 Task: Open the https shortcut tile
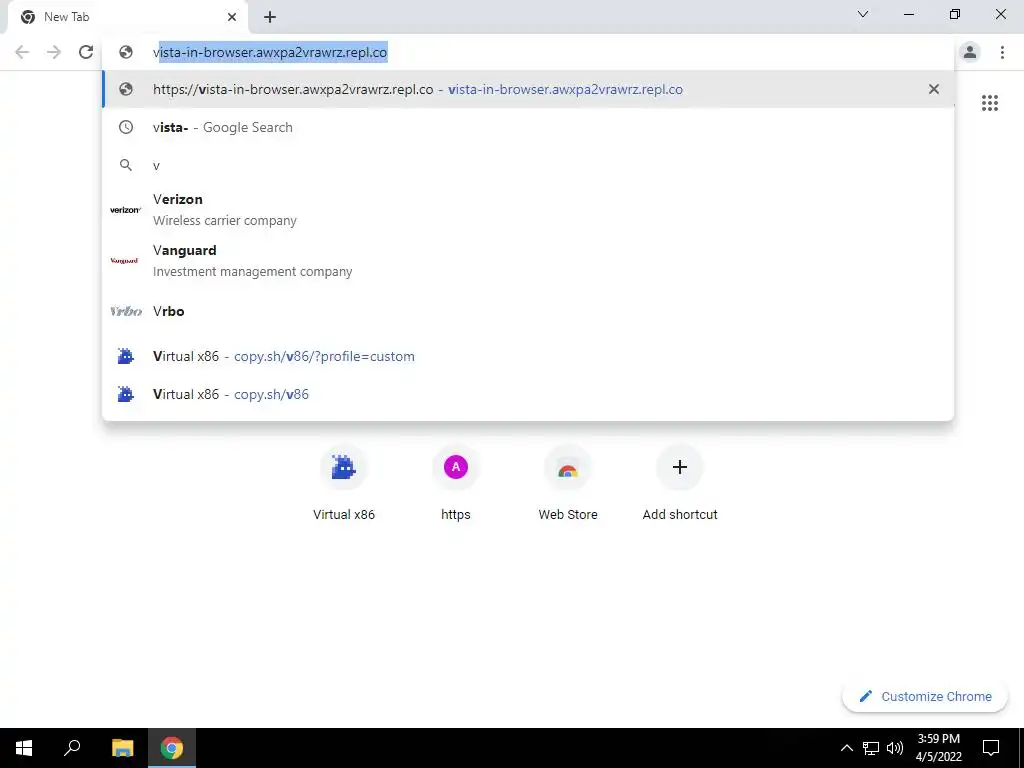456,484
